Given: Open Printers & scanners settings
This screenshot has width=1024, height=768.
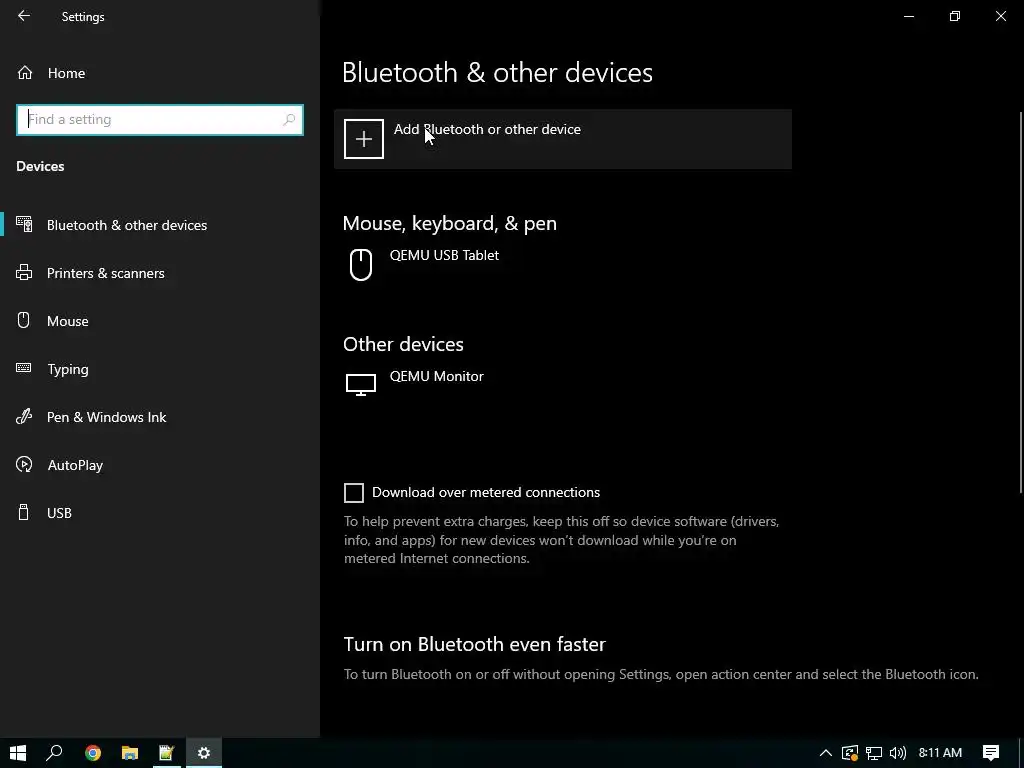Looking at the screenshot, I should (160, 273).
